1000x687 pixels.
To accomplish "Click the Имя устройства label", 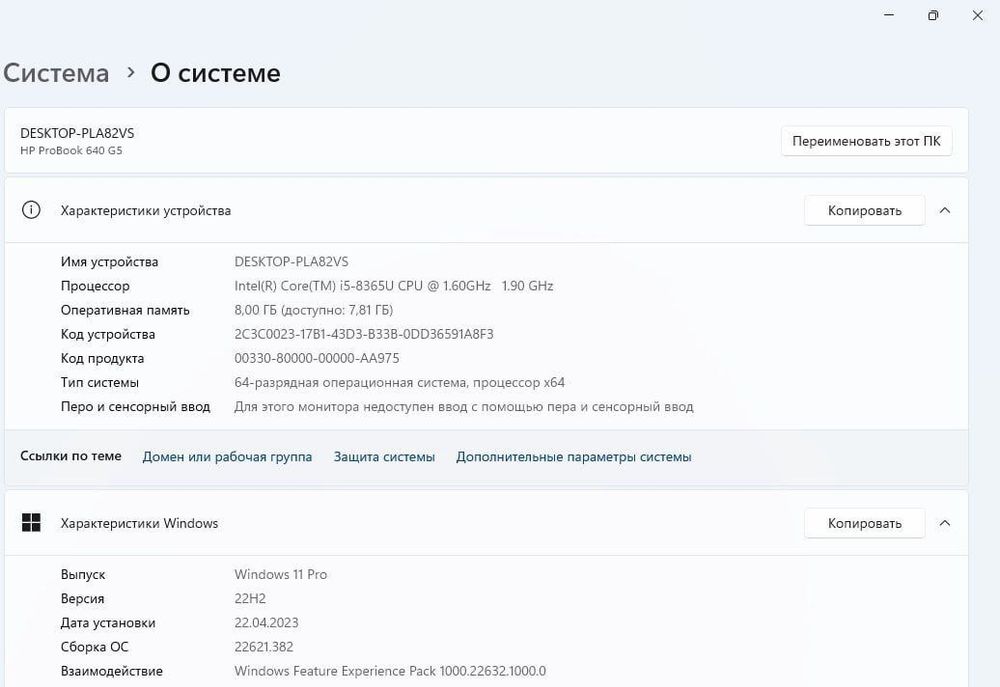I will coord(109,262).
